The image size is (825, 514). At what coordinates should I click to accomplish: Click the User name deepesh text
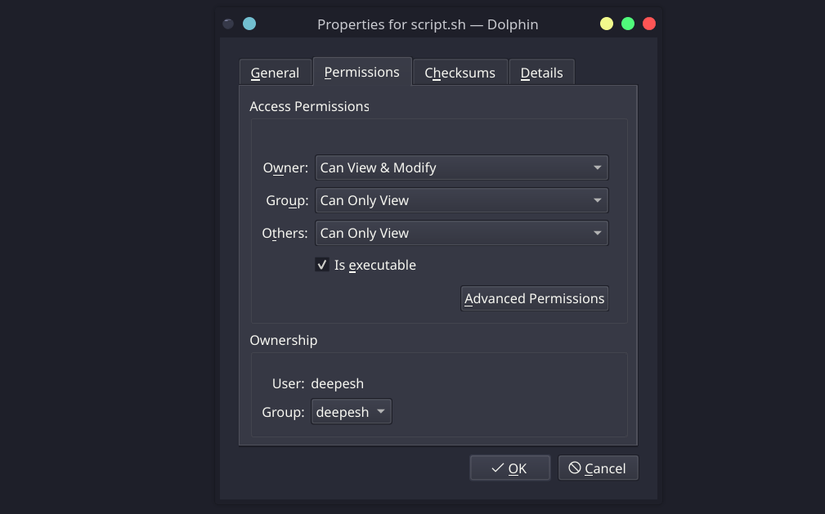(337, 383)
